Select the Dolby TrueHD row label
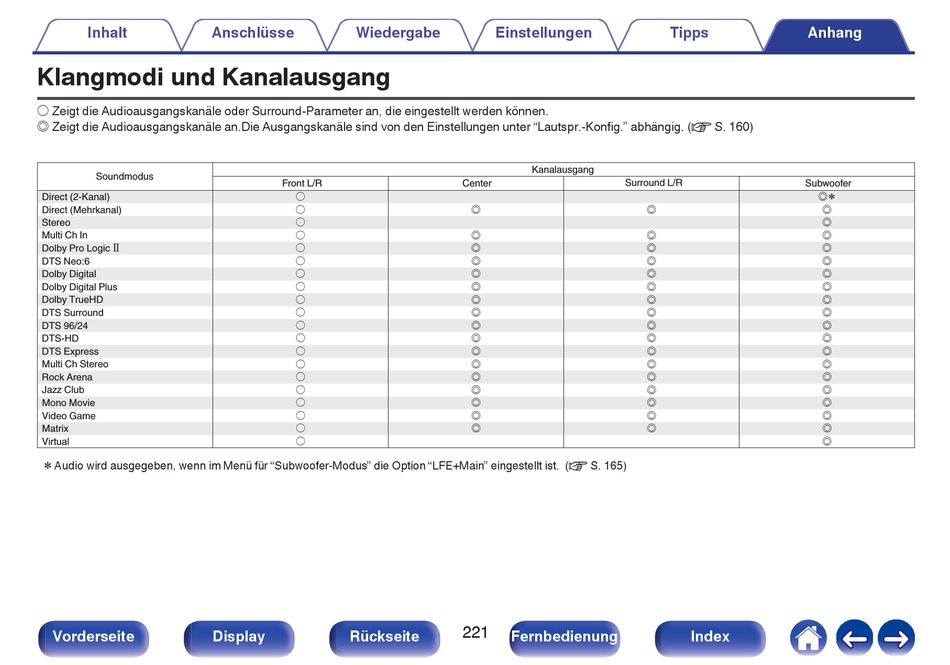 (x=72, y=300)
